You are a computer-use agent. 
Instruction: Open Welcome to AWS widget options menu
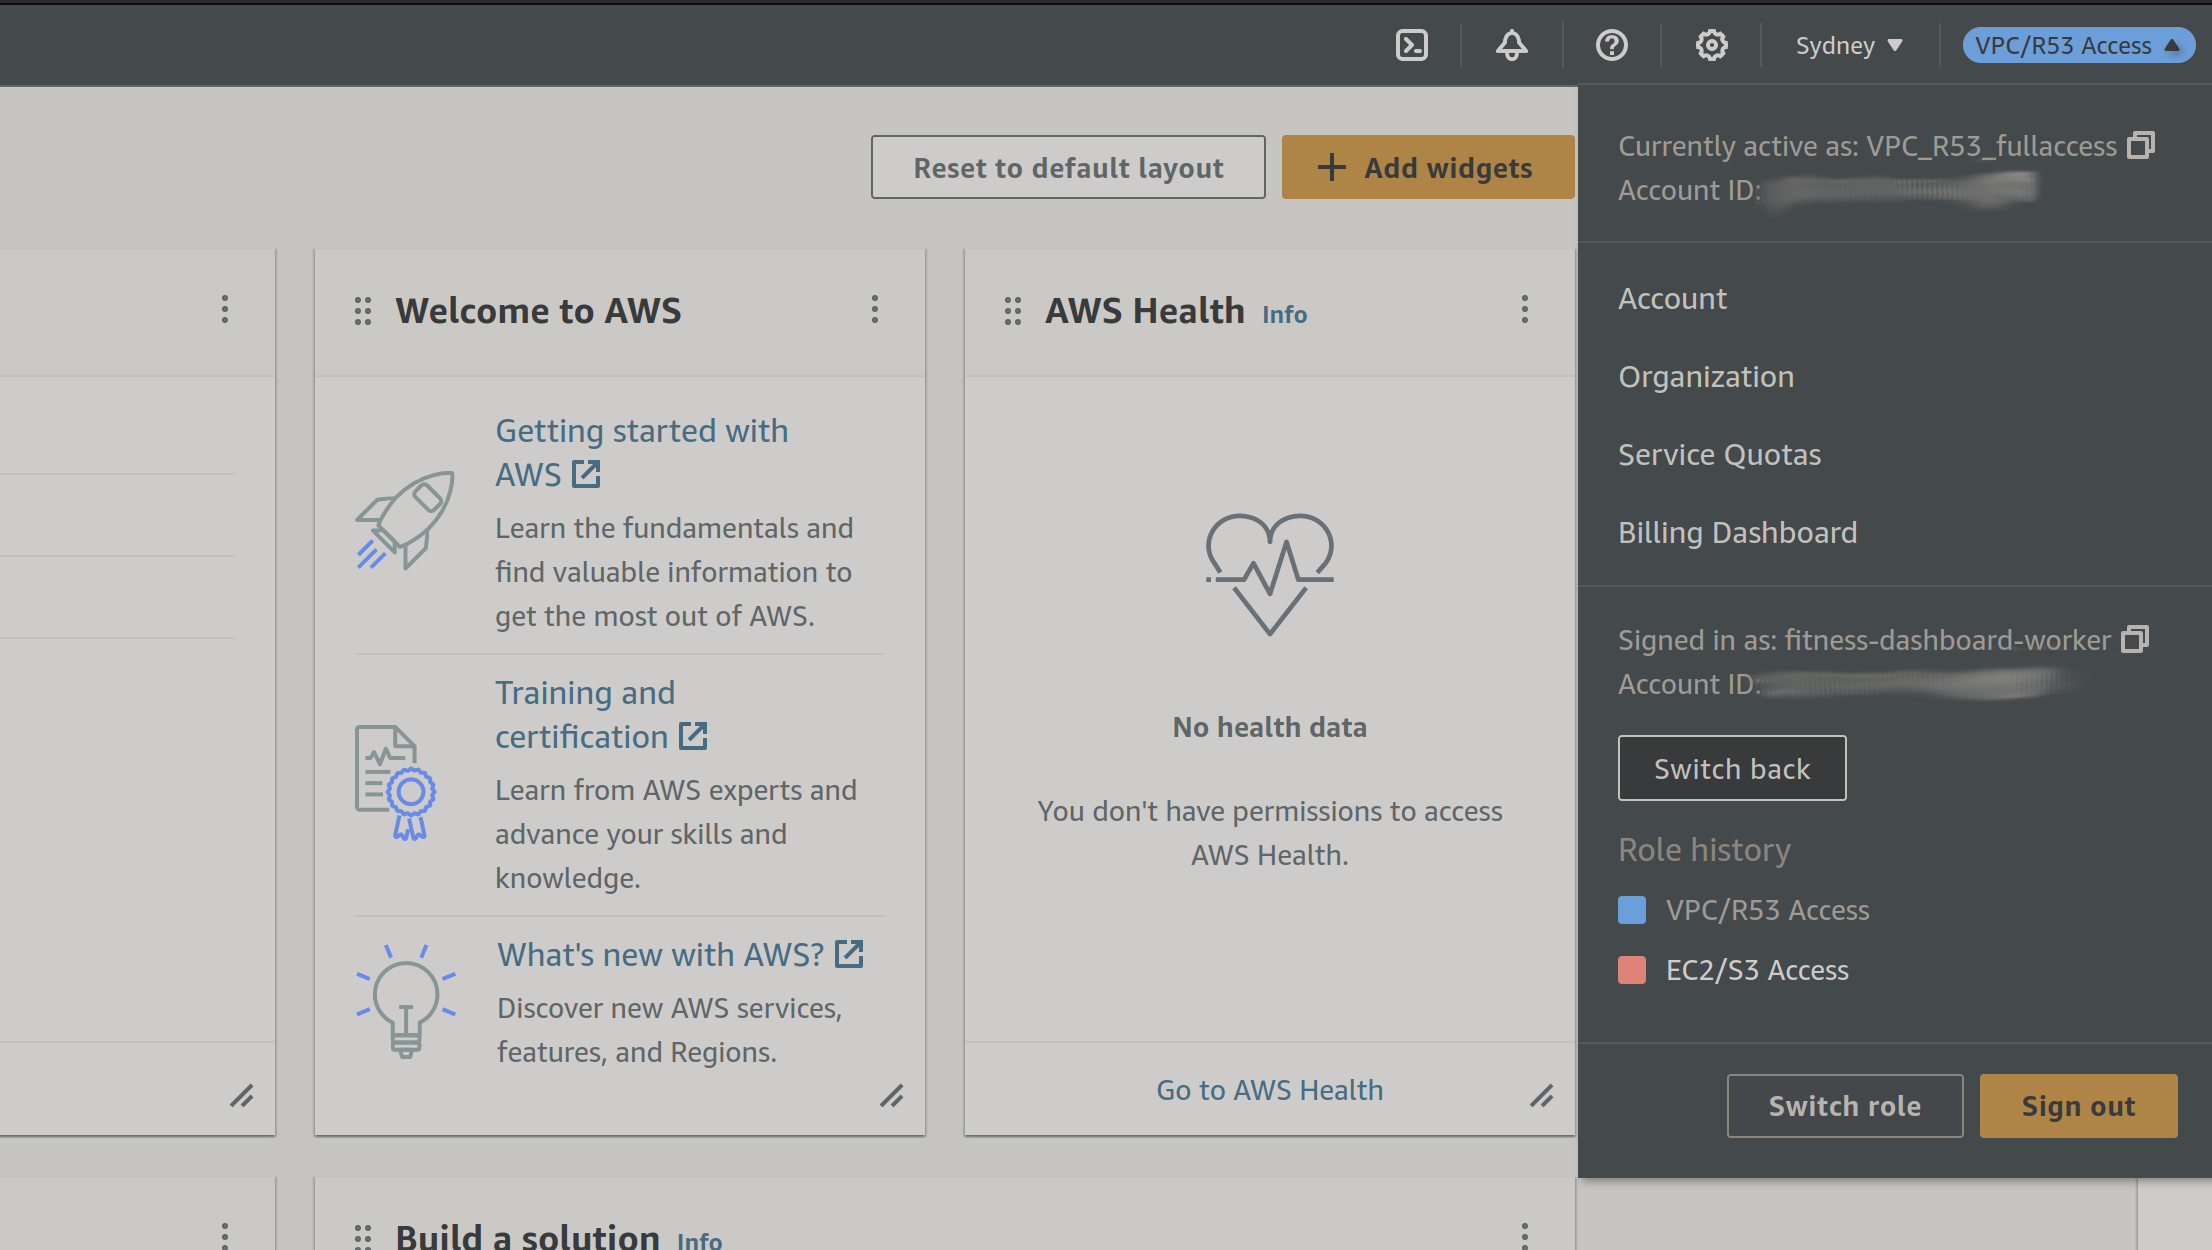874,310
